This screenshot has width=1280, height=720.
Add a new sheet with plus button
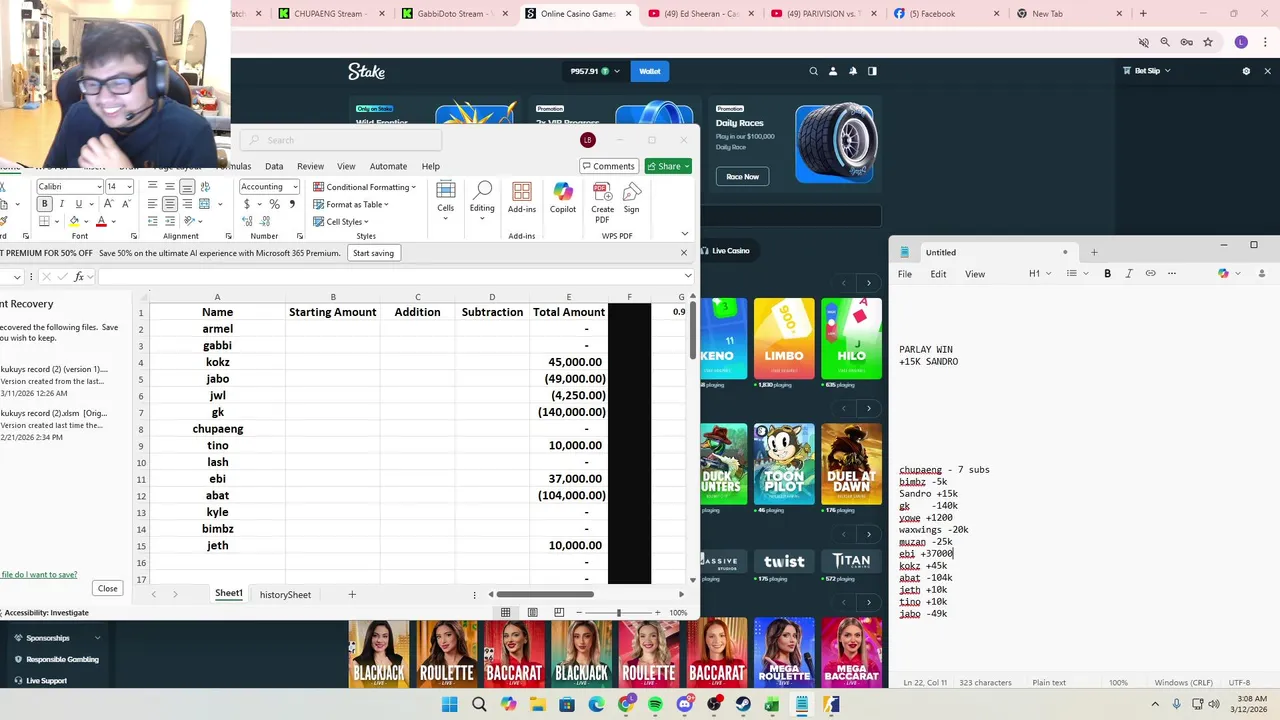tap(352, 594)
